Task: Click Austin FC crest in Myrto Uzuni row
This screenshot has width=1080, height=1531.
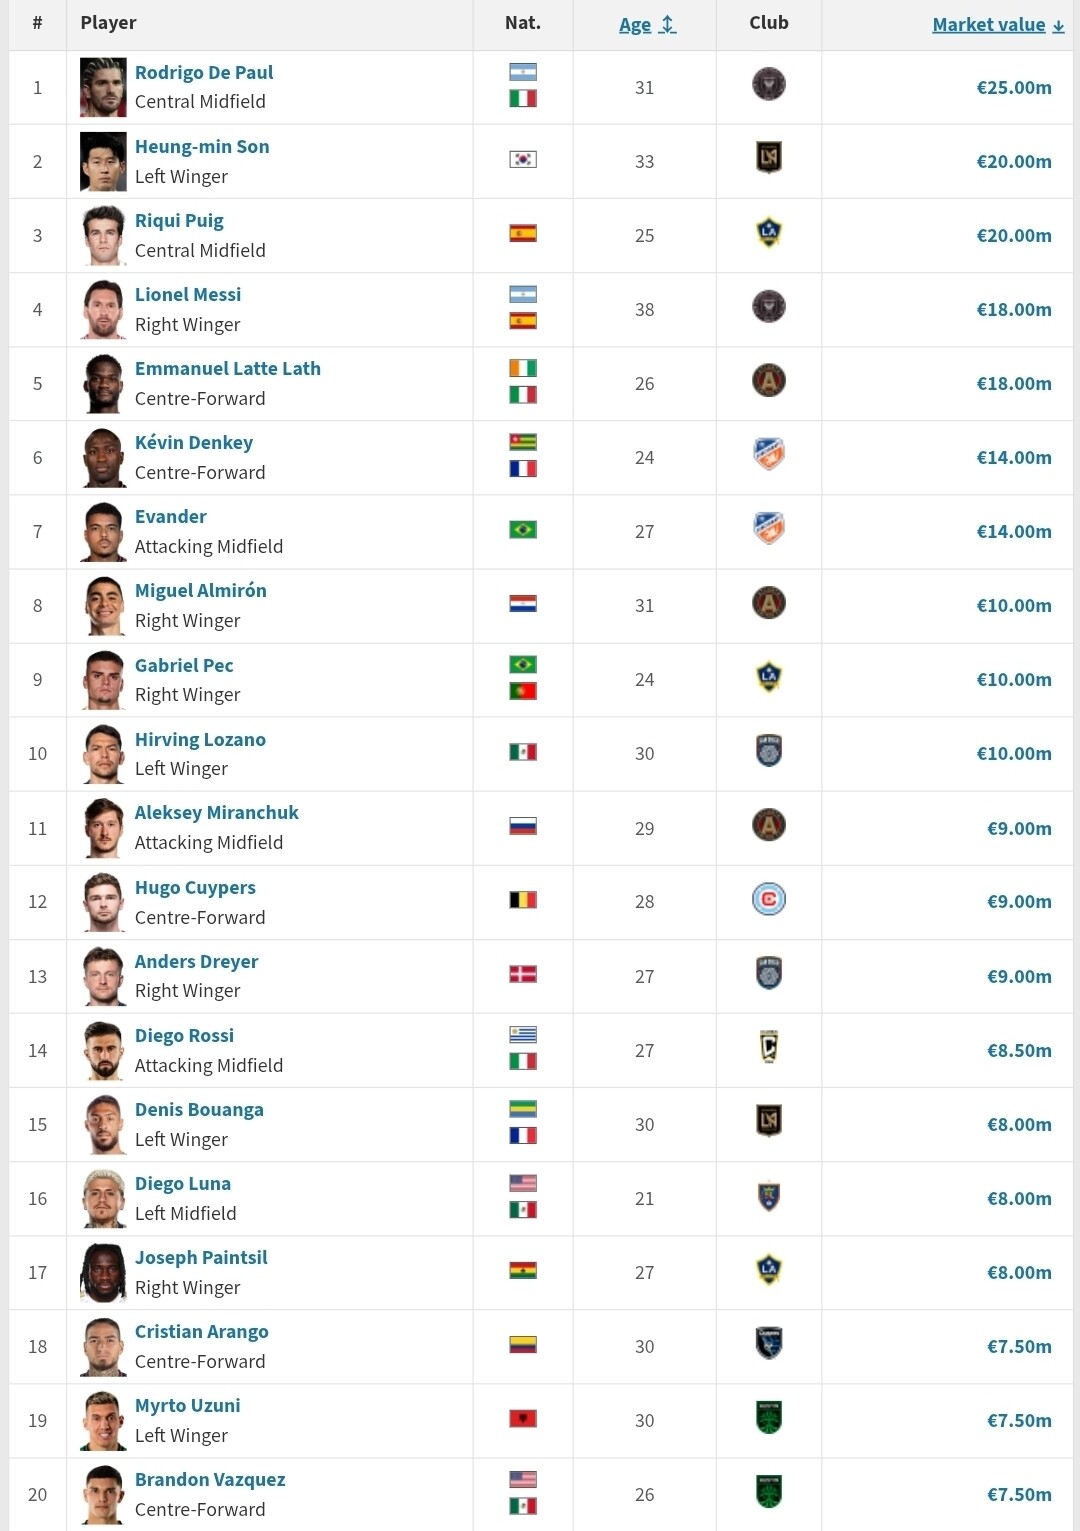Action: pos(768,1418)
